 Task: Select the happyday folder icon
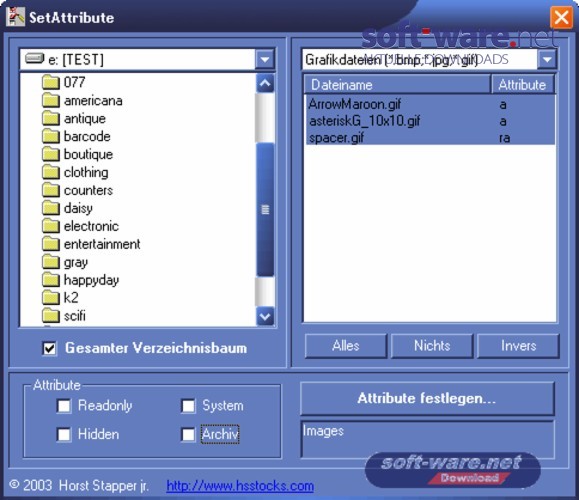51,280
